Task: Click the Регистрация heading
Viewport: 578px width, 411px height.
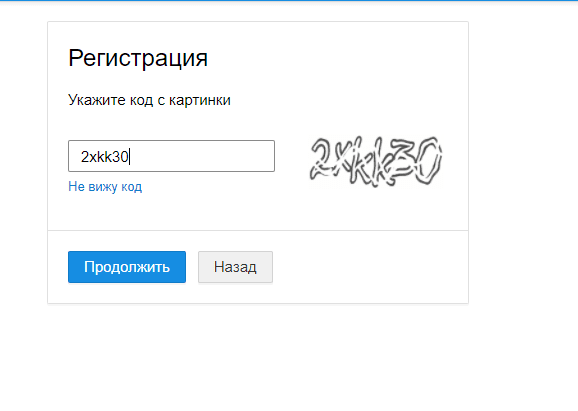Action: pos(138,58)
